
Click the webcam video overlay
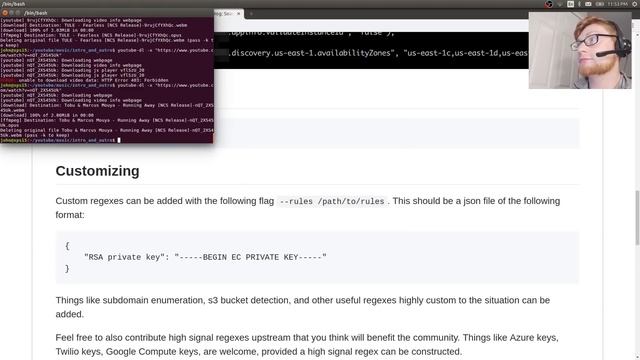(580, 50)
